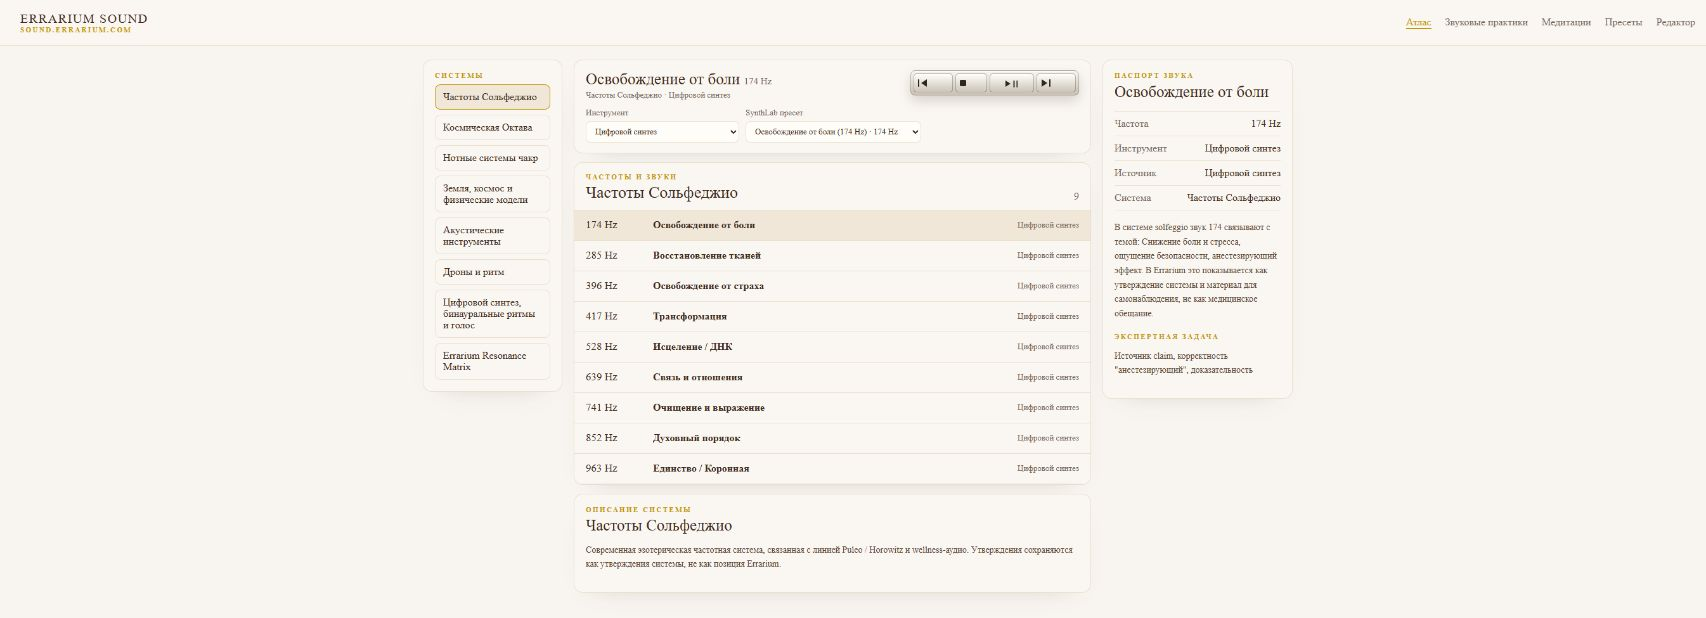Choose the Нотные системы чакр system

[x=492, y=158]
